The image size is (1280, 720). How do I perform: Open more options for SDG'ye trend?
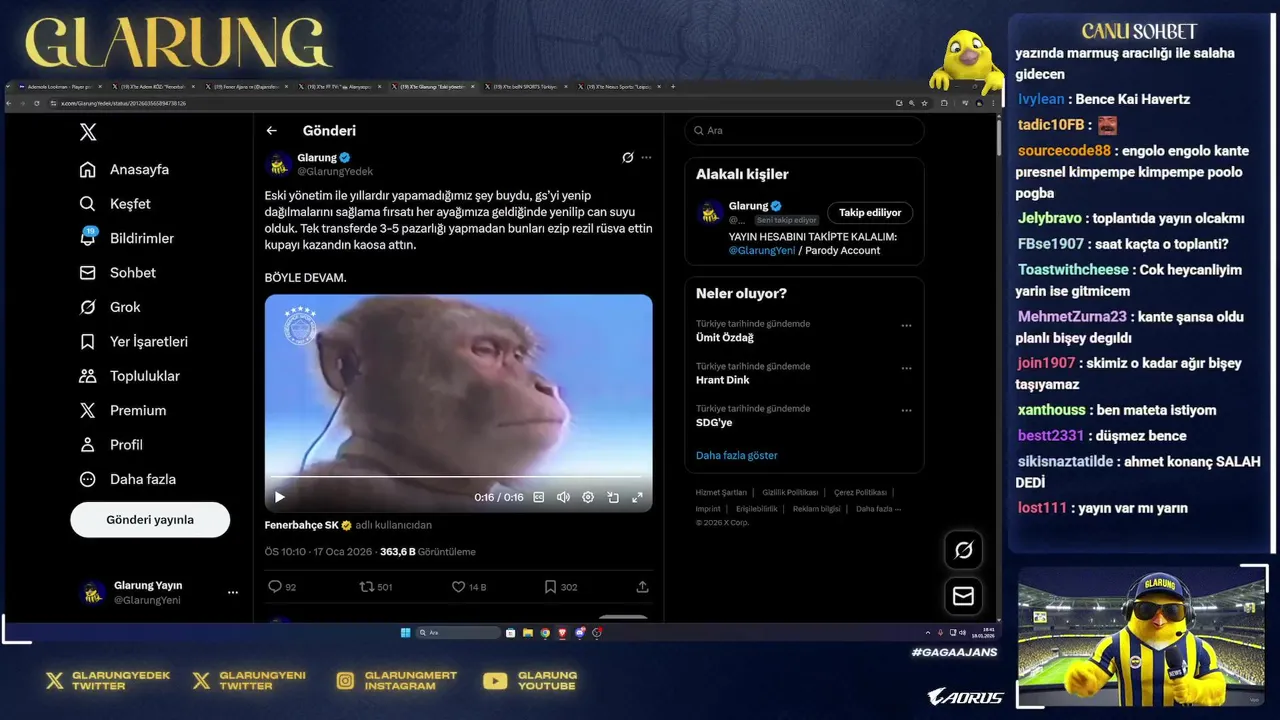906,410
